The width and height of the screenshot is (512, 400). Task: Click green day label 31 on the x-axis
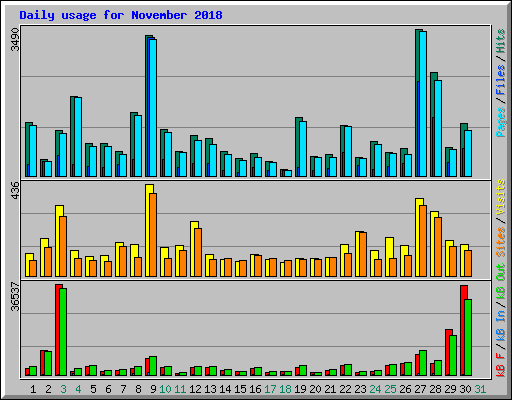(x=480, y=389)
